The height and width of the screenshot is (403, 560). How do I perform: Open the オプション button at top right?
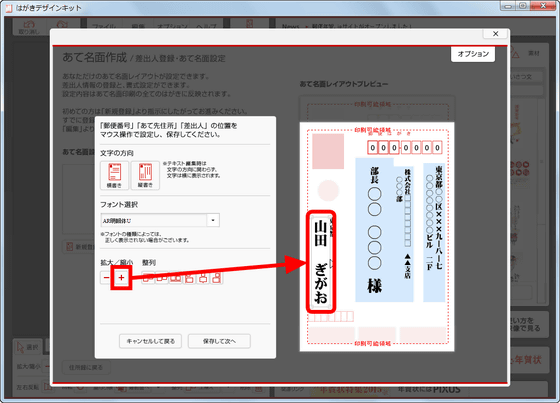[x=473, y=54]
